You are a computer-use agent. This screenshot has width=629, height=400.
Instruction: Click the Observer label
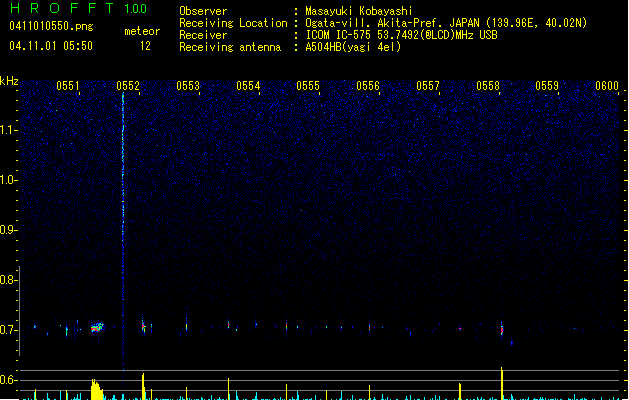[x=203, y=11]
